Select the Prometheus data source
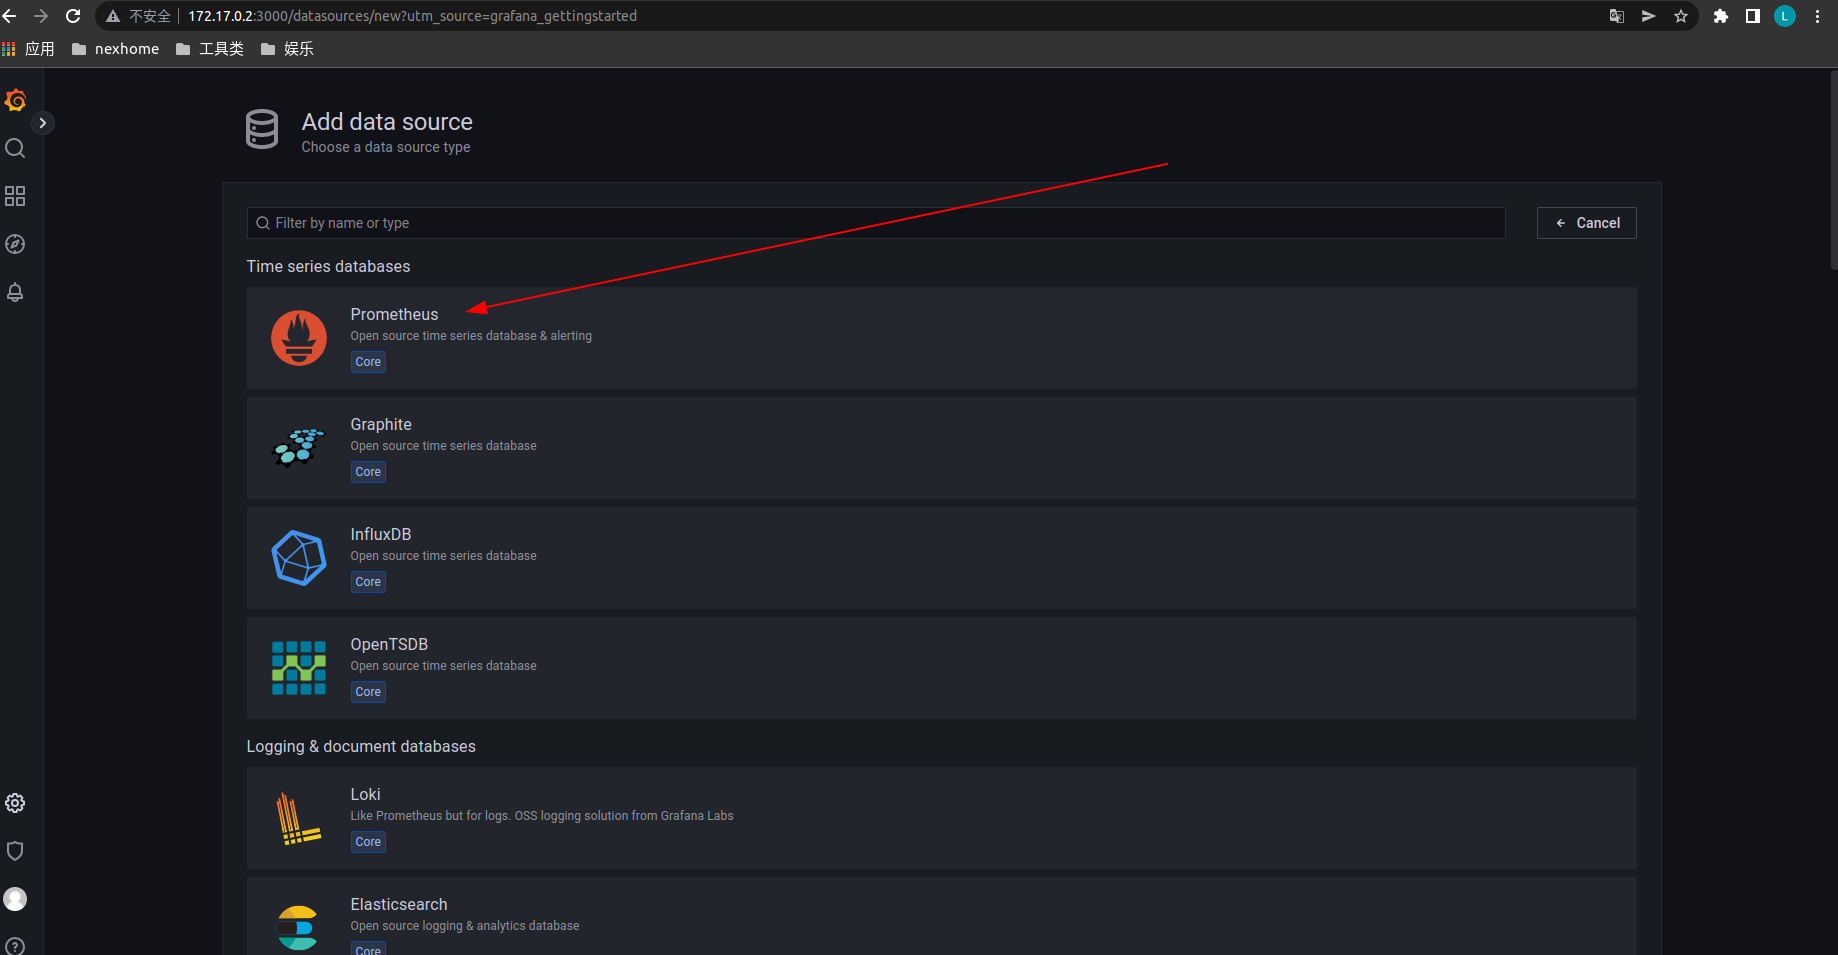Image resolution: width=1838 pixels, height=955 pixels. (942, 338)
